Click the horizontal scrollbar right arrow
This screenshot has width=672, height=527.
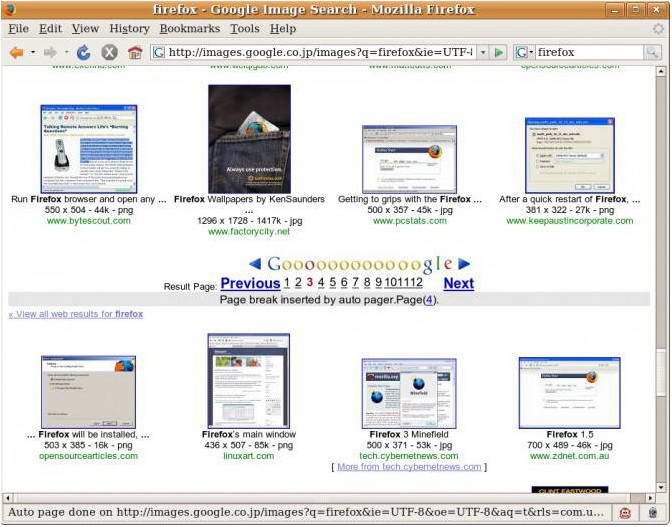(651, 498)
